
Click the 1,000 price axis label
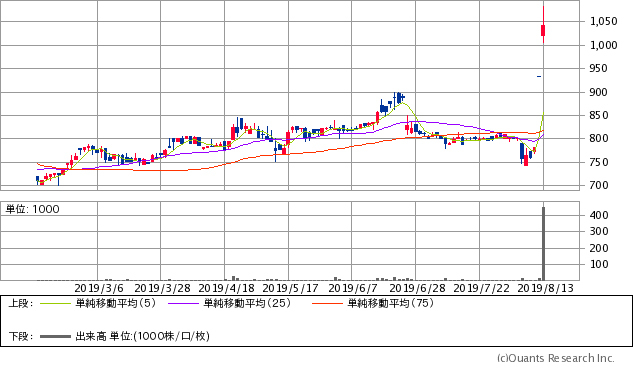pyautogui.click(x=604, y=45)
